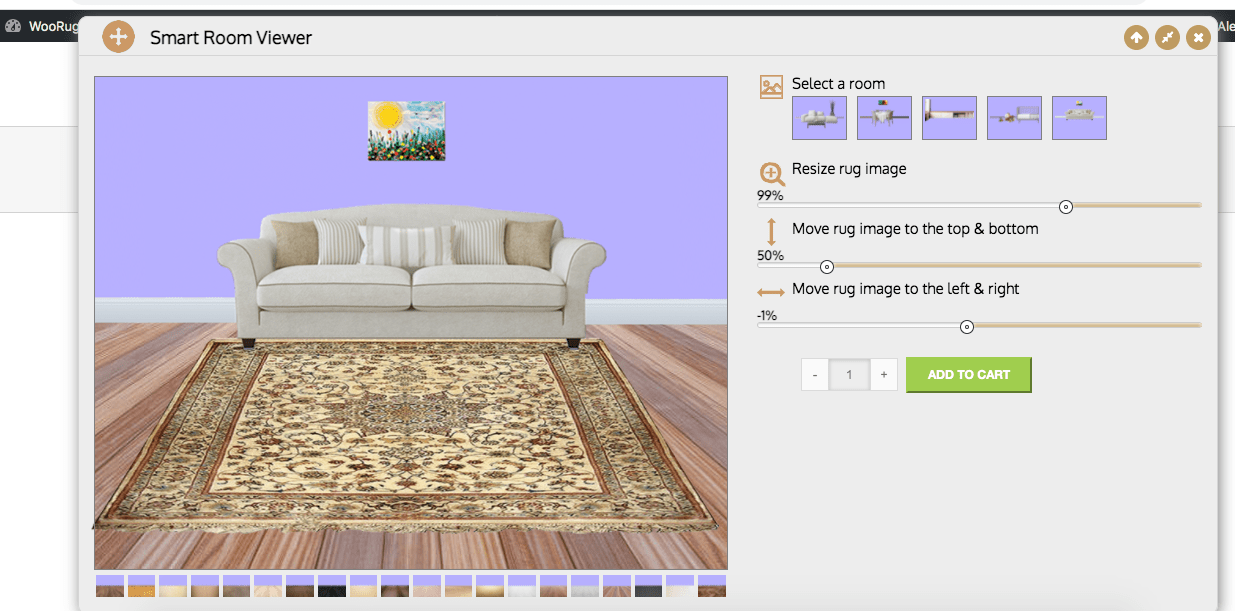Click the Resize rug image slider handle at 99%

1065,206
